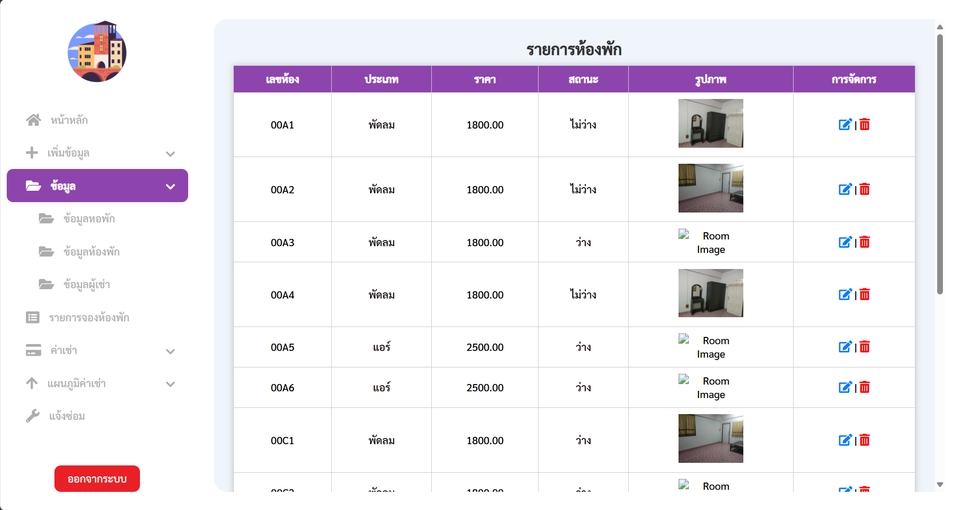Expand the เพิ่มข้อมูล menu chevron
960x510 pixels.
[x=170, y=154]
